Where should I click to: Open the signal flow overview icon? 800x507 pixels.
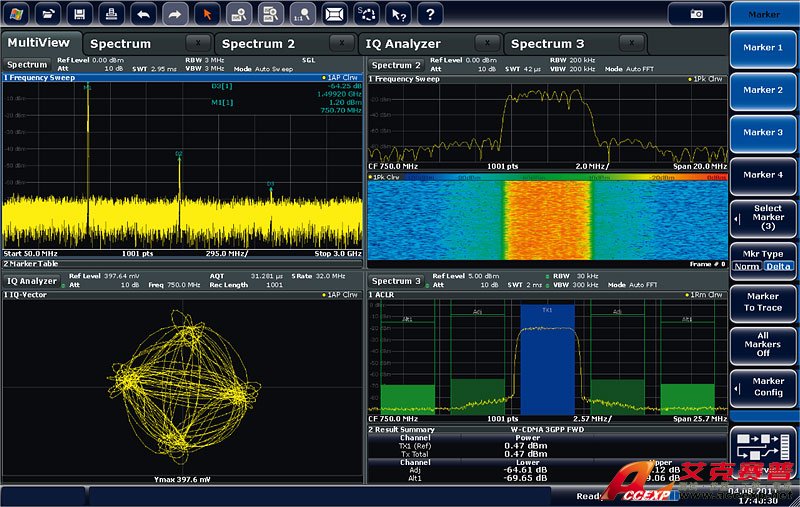click(762, 449)
